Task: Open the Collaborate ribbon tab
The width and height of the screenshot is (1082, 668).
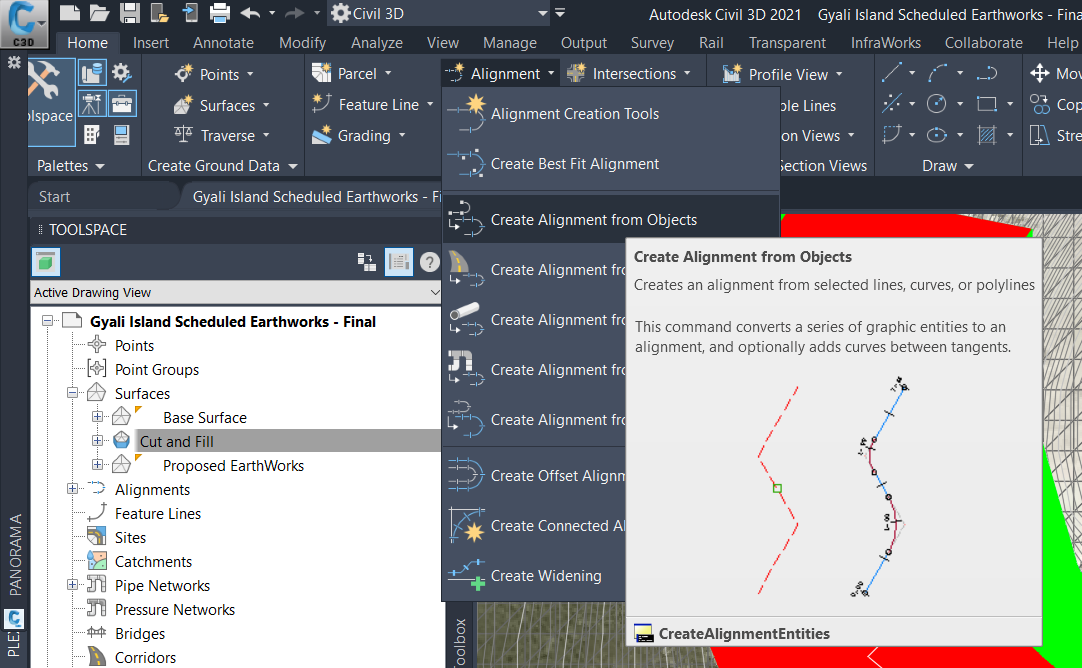Action: point(983,43)
